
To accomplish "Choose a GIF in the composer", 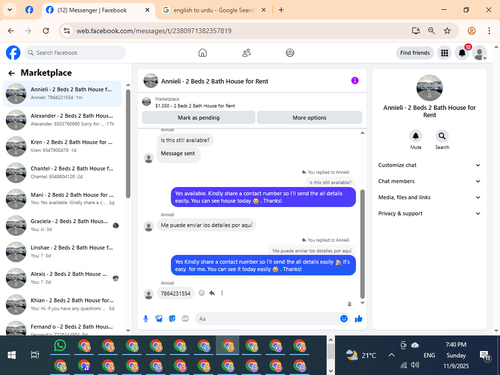I will tap(185, 319).
